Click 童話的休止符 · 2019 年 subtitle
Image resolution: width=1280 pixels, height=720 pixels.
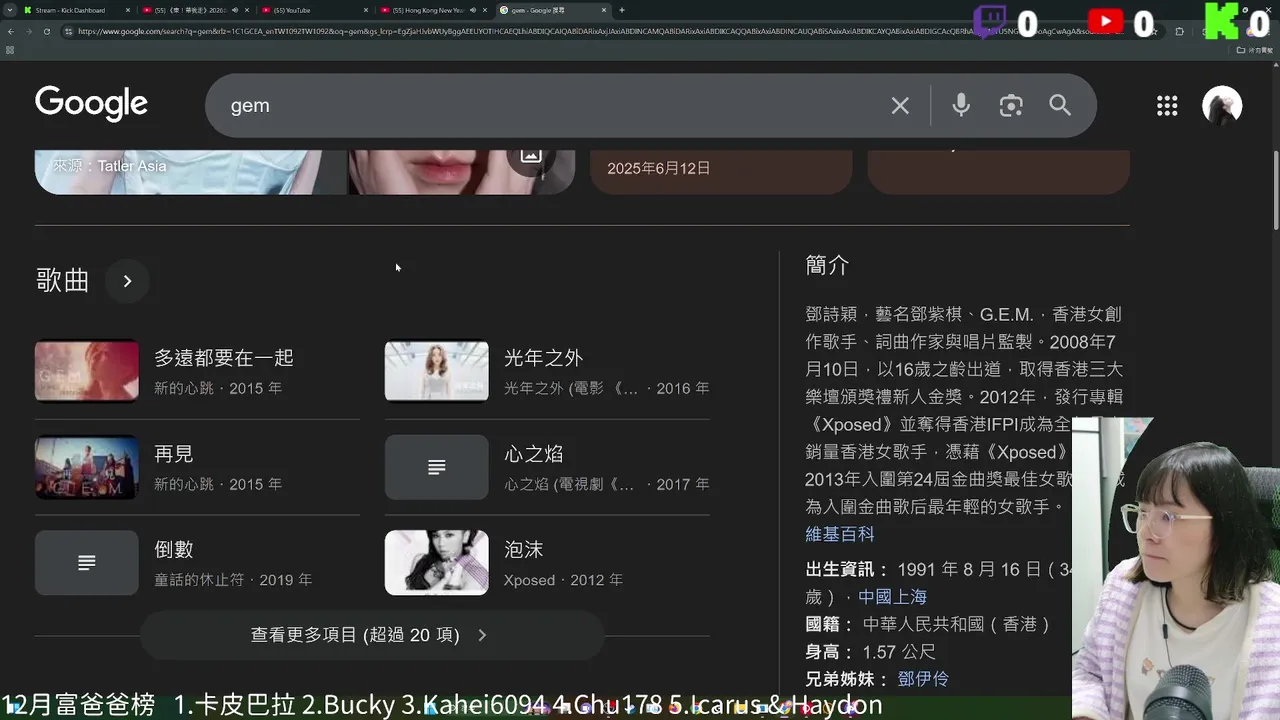tap(233, 580)
